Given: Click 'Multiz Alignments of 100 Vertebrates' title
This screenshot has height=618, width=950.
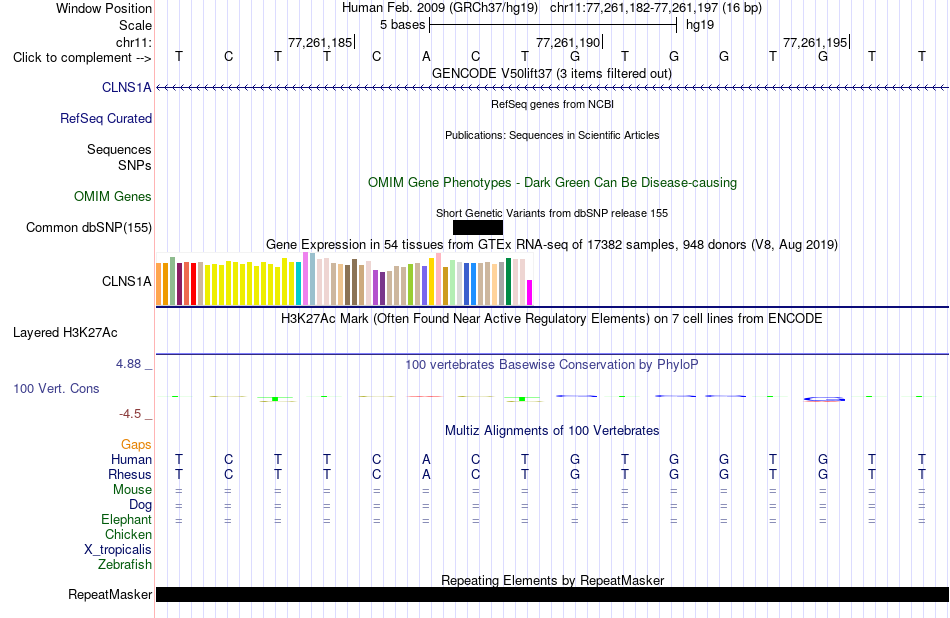Looking at the screenshot, I should (x=552, y=431).
